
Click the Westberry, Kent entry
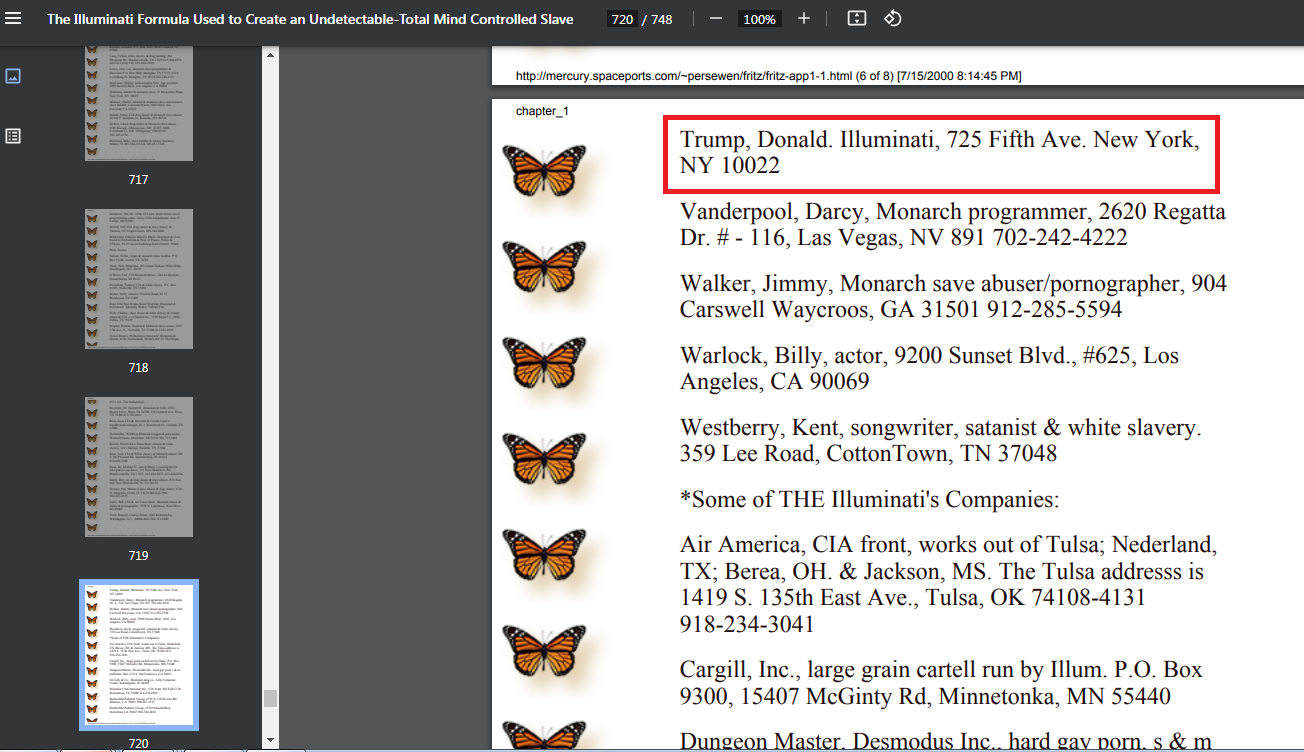coord(940,440)
